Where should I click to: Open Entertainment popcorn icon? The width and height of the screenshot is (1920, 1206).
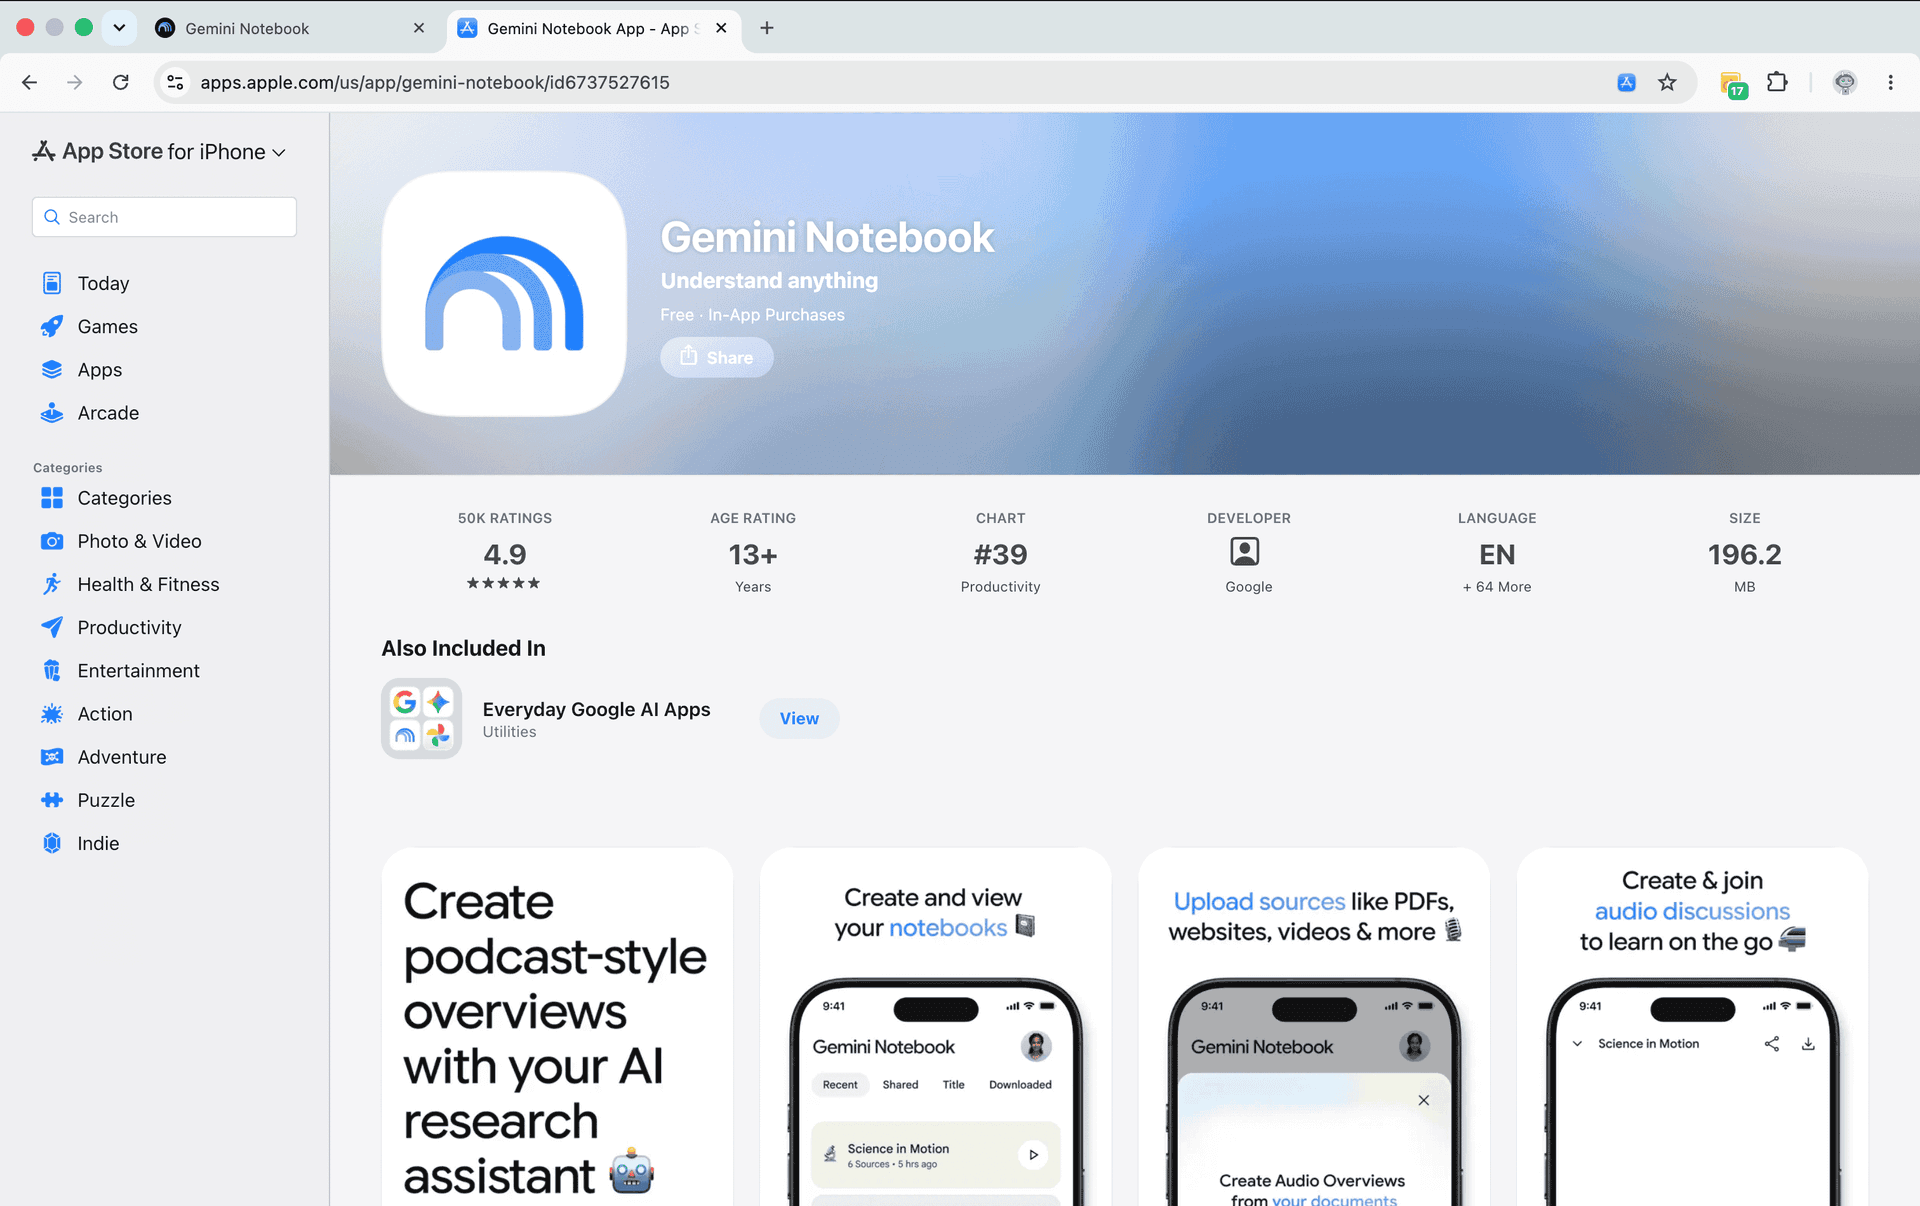(52, 670)
